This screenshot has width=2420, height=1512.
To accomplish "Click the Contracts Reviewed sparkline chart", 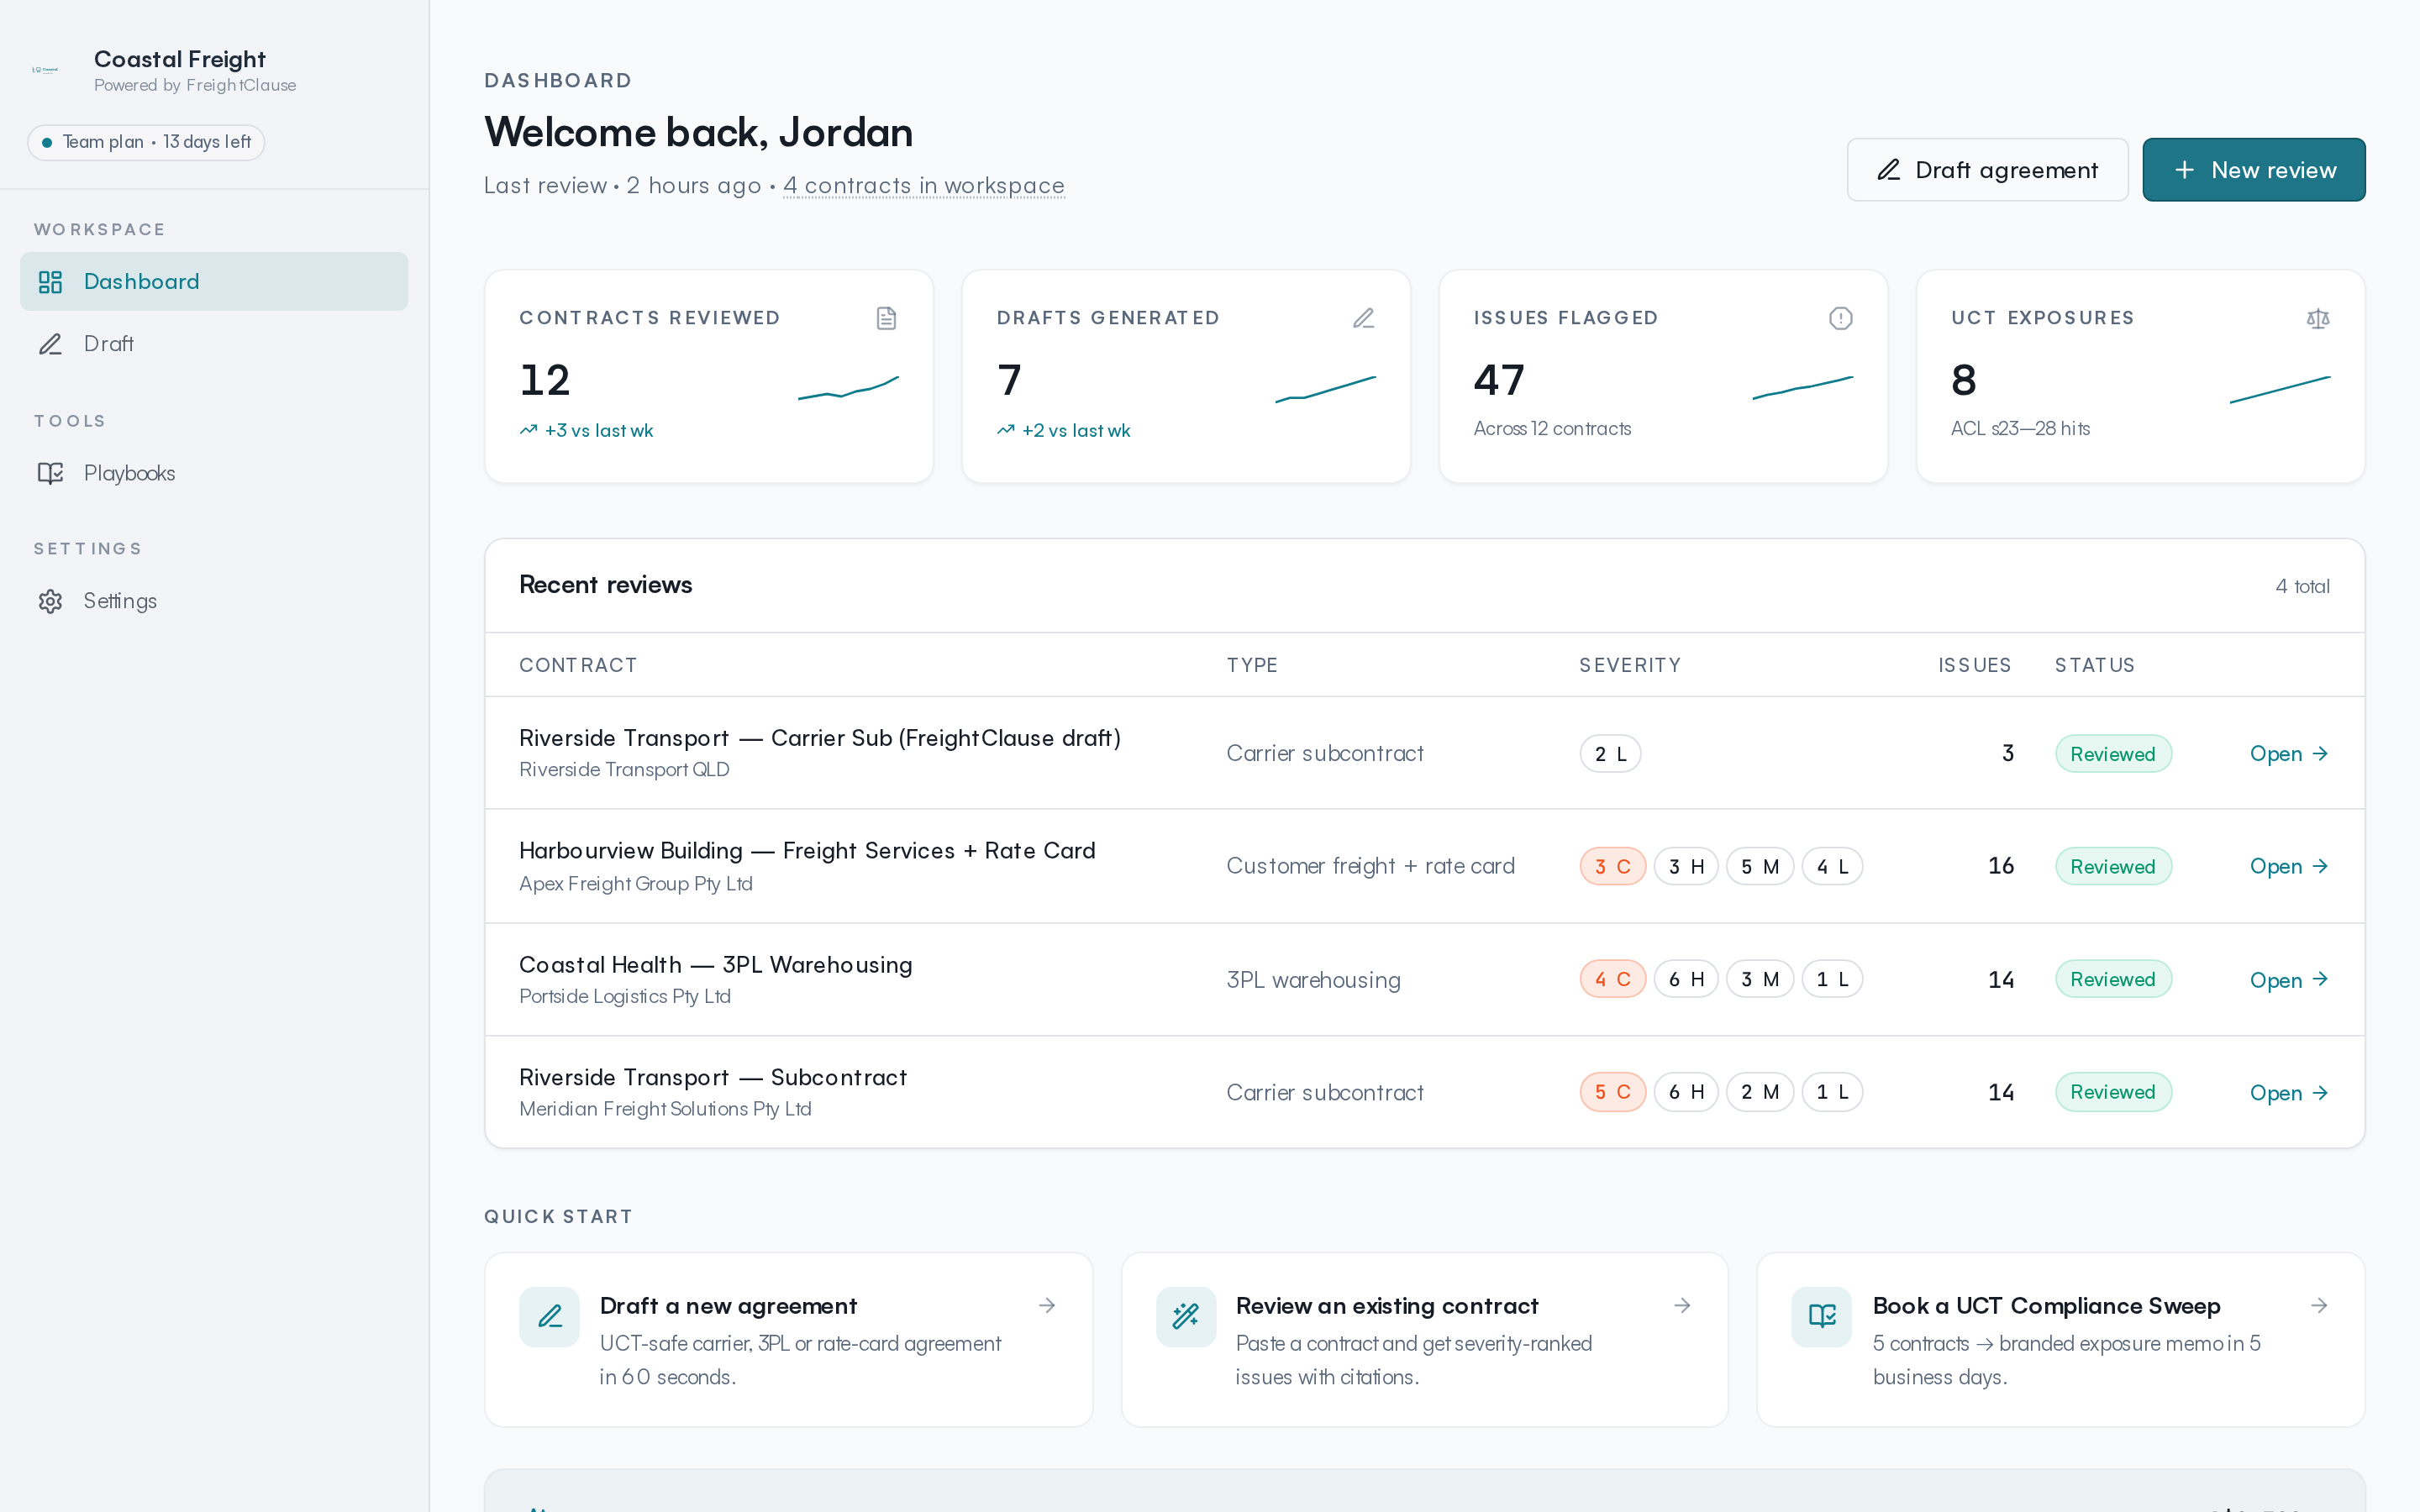I will pyautogui.click(x=848, y=388).
